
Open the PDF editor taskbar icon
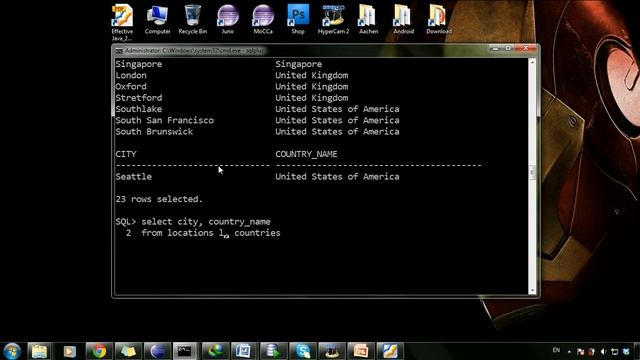[390, 351]
